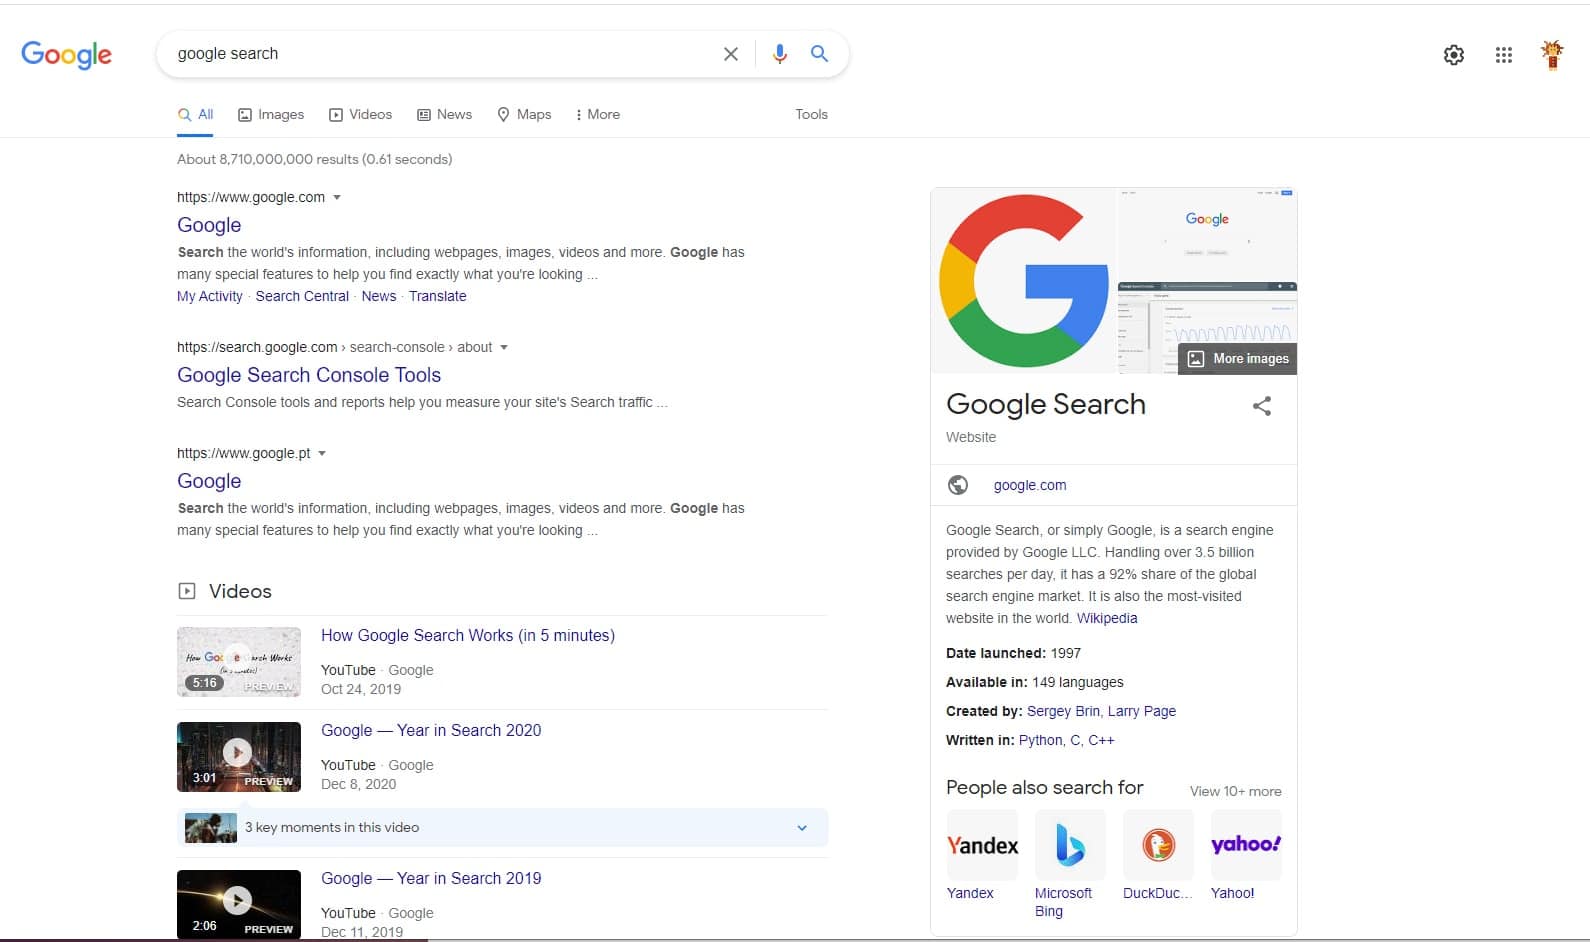The width and height of the screenshot is (1590, 942).
Task: Clear the search box with X icon
Action: tap(731, 54)
